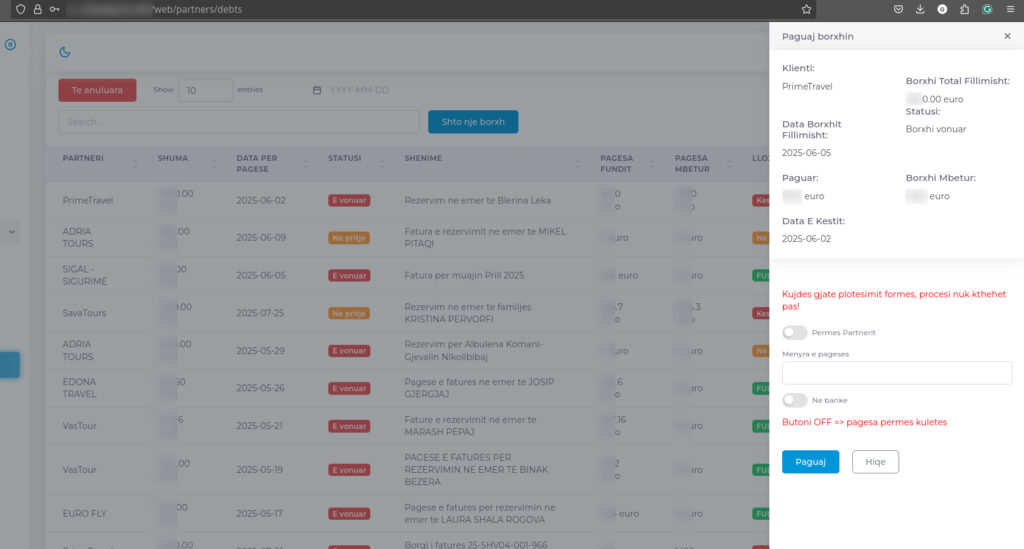
Task: Click the show entries number field
Action: (205, 90)
